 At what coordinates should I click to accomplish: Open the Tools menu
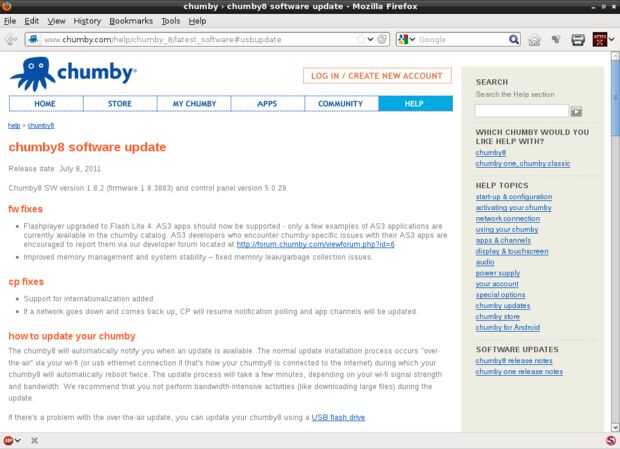coord(171,21)
